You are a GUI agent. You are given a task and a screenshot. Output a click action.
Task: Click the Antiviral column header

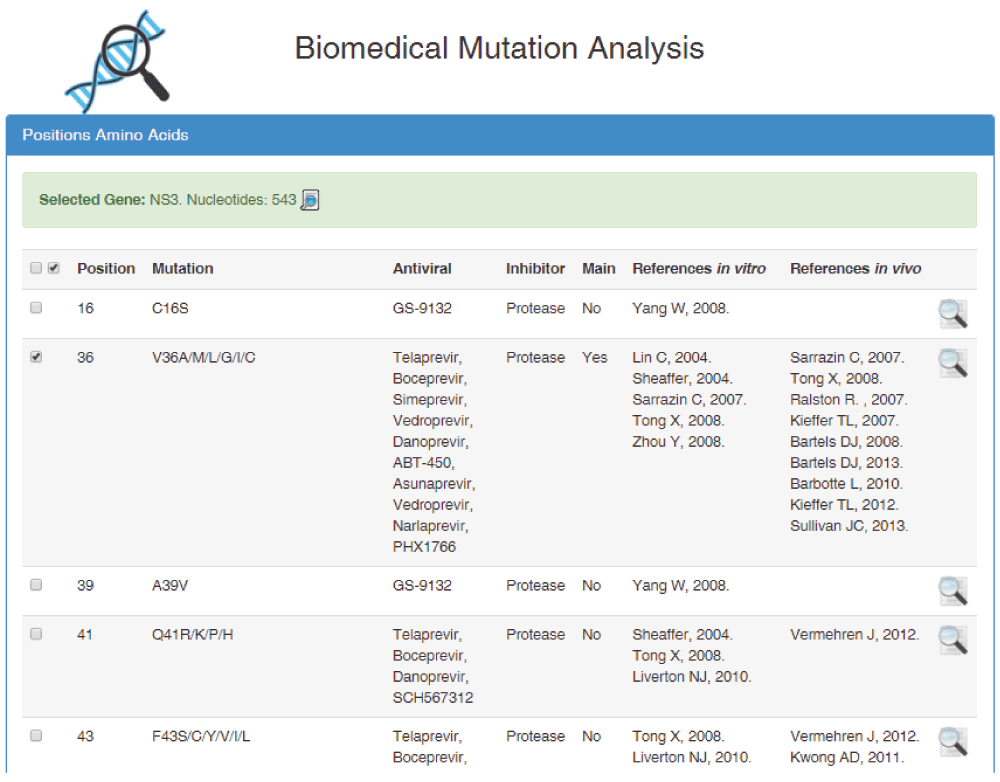point(422,268)
